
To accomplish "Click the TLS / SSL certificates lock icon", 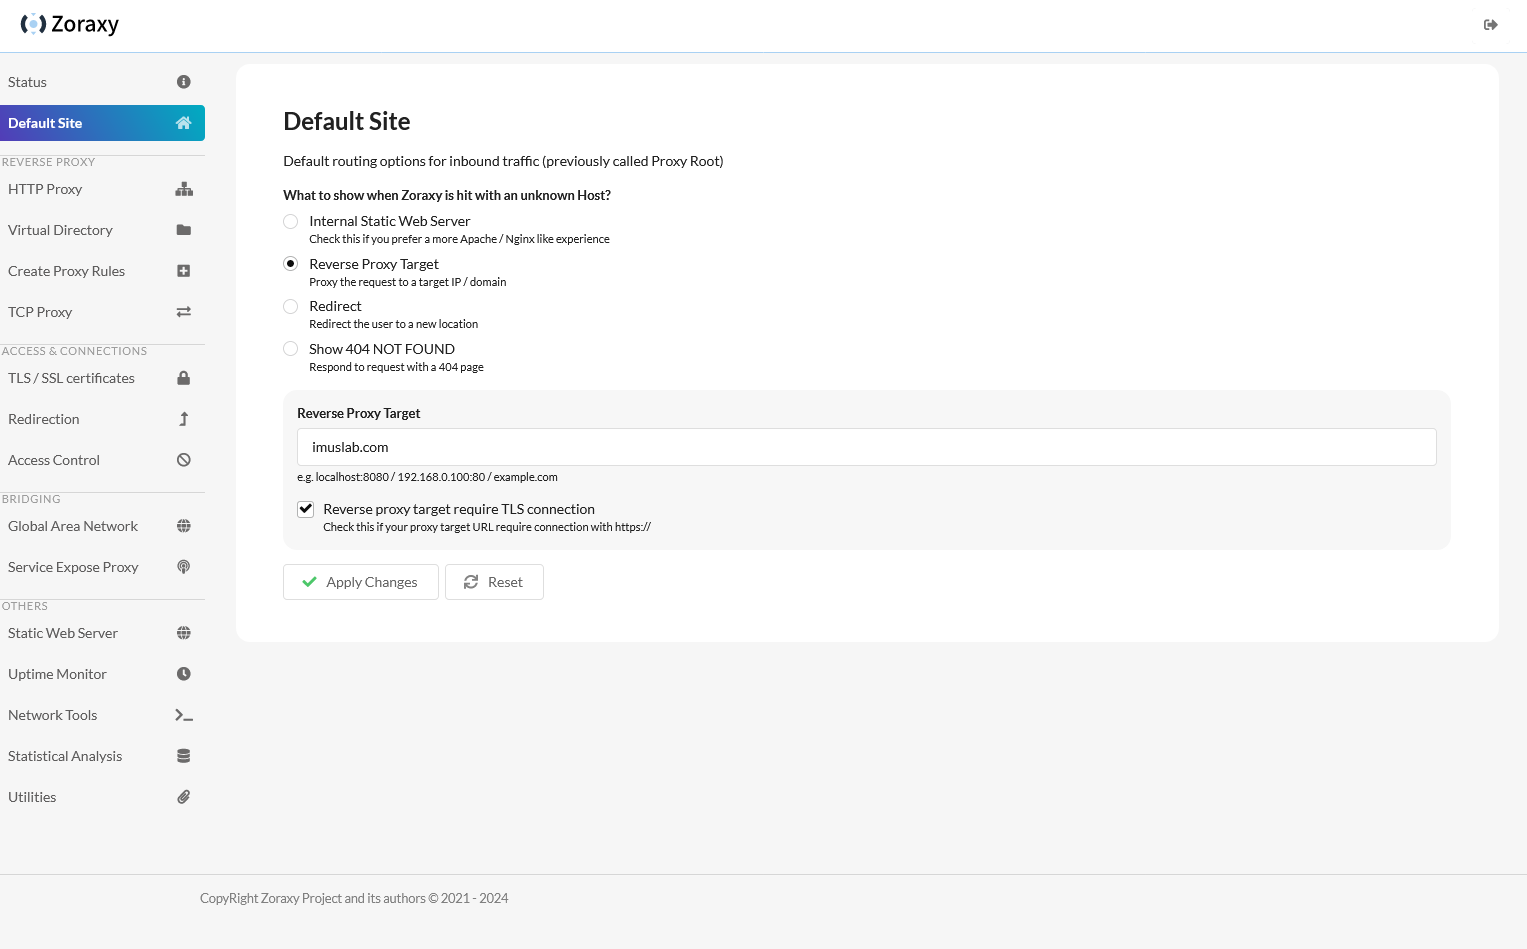I will point(183,377).
